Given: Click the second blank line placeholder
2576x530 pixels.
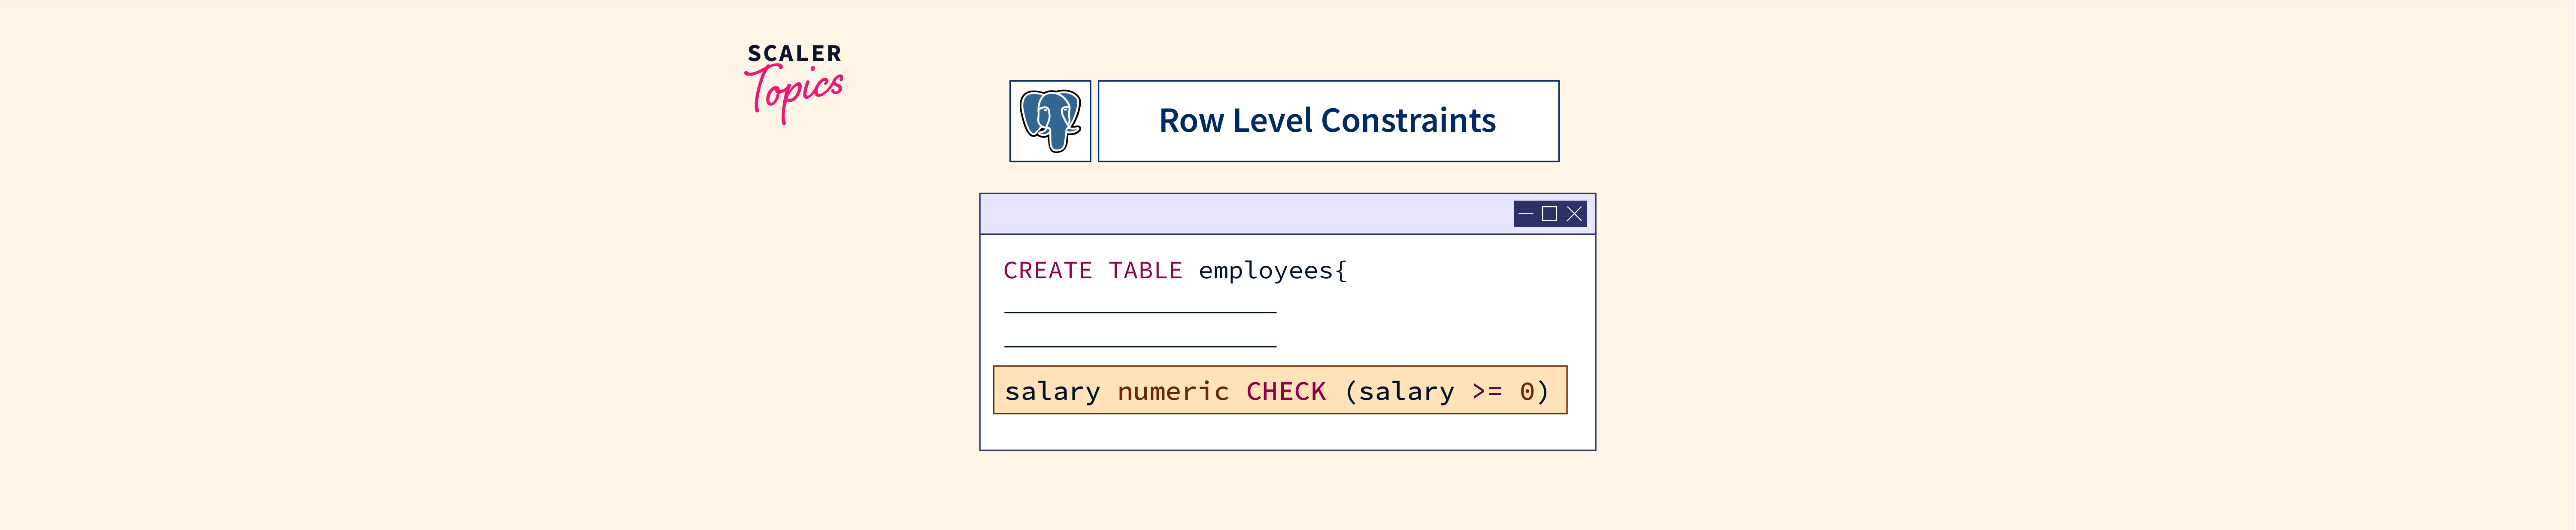Looking at the screenshot, I should (1140, 346).
